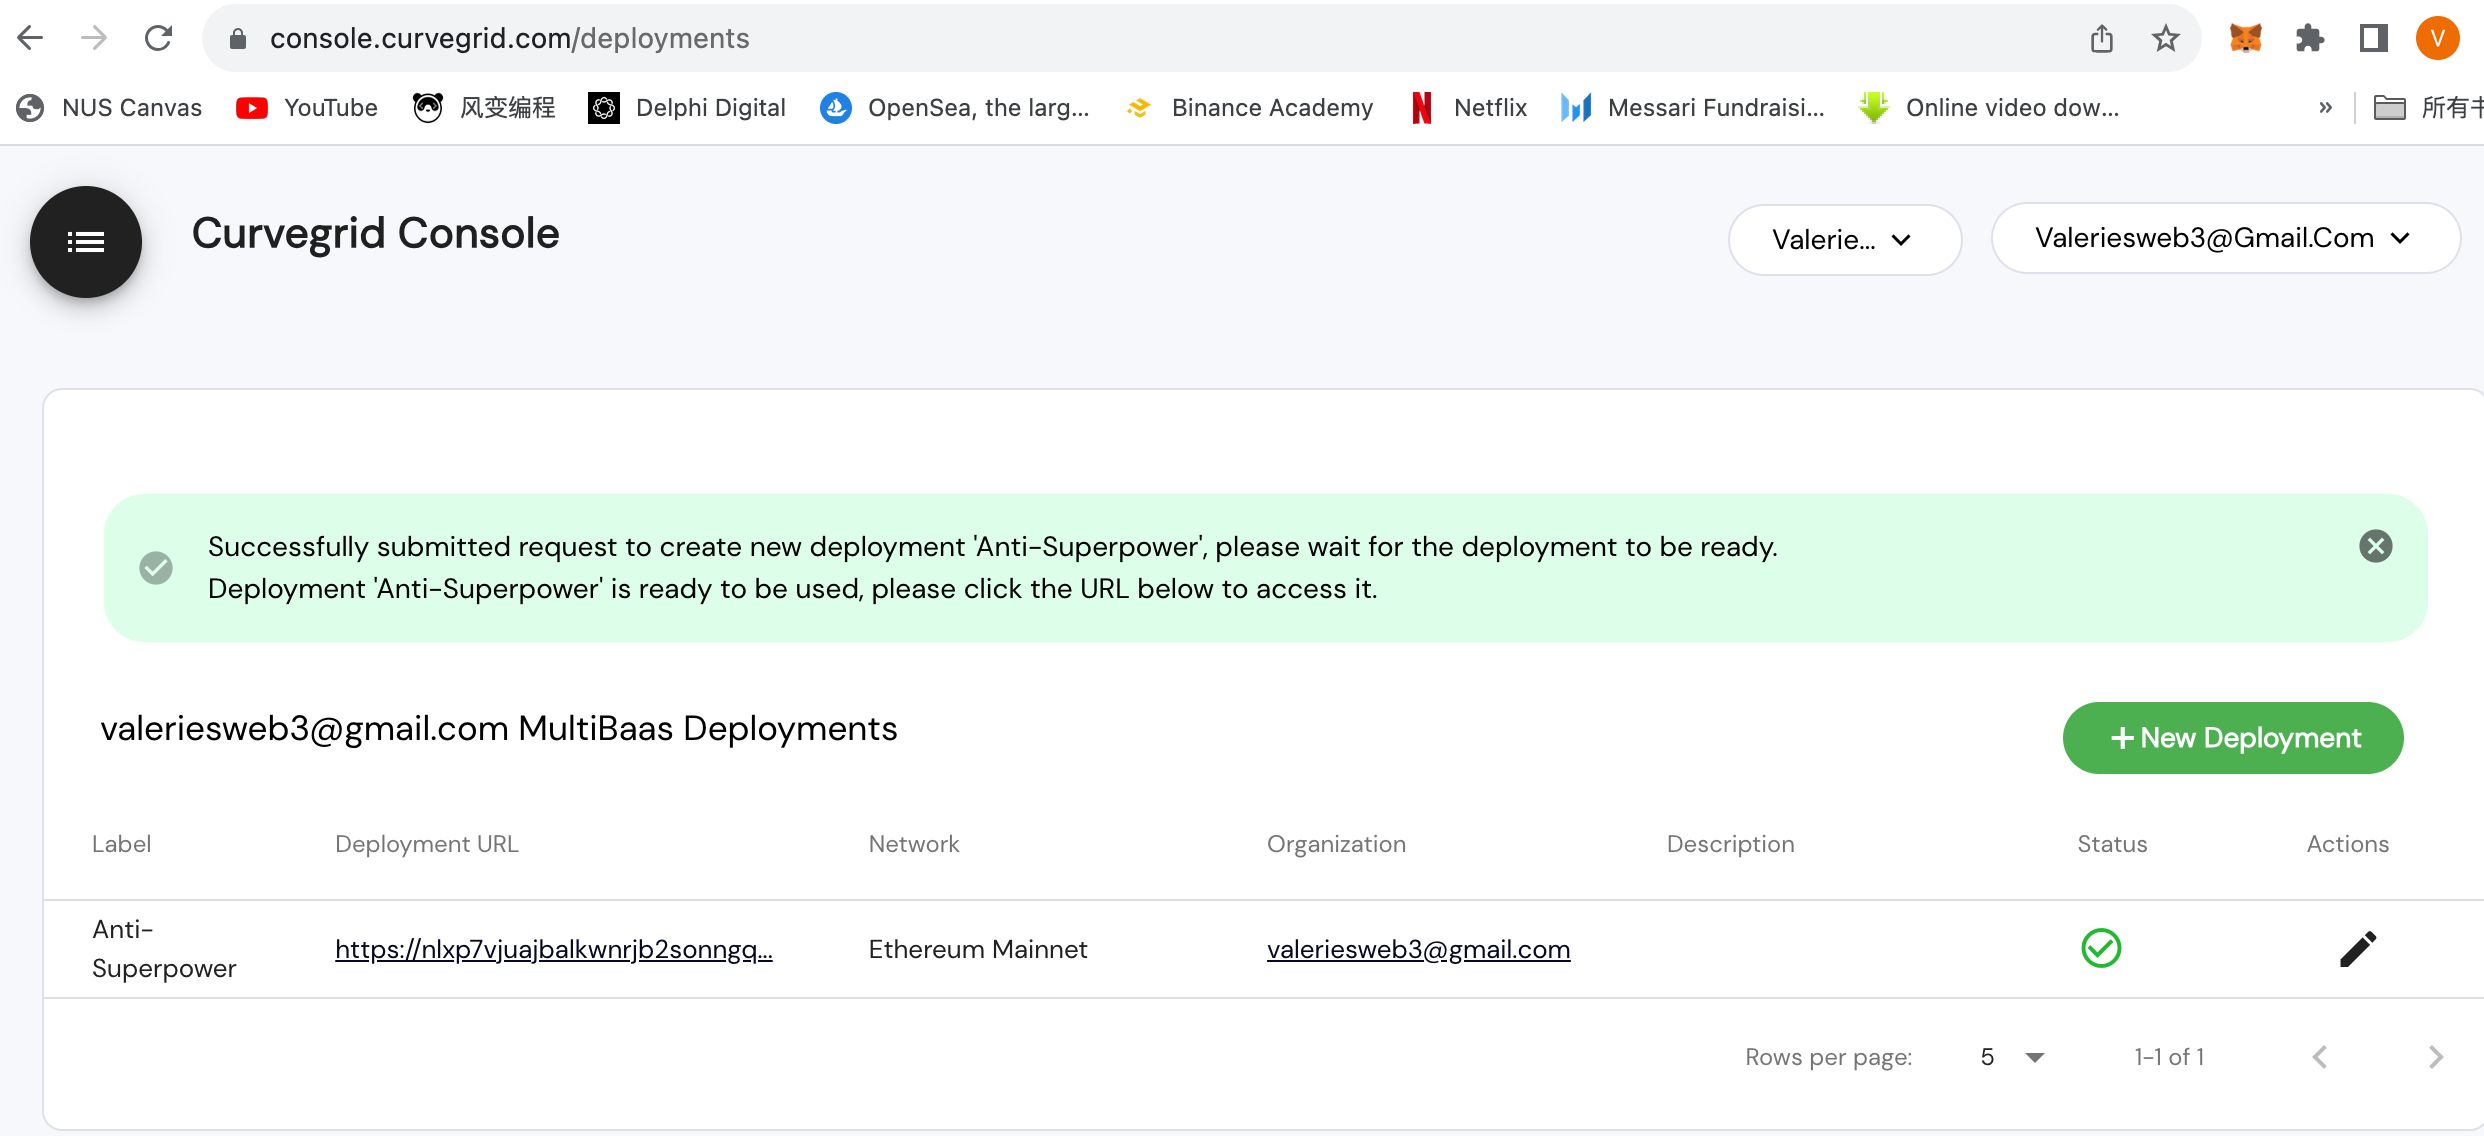Viewport: 2484px width, 1136px height.
Task: Sort by Label column header
Action: [121, 844]
